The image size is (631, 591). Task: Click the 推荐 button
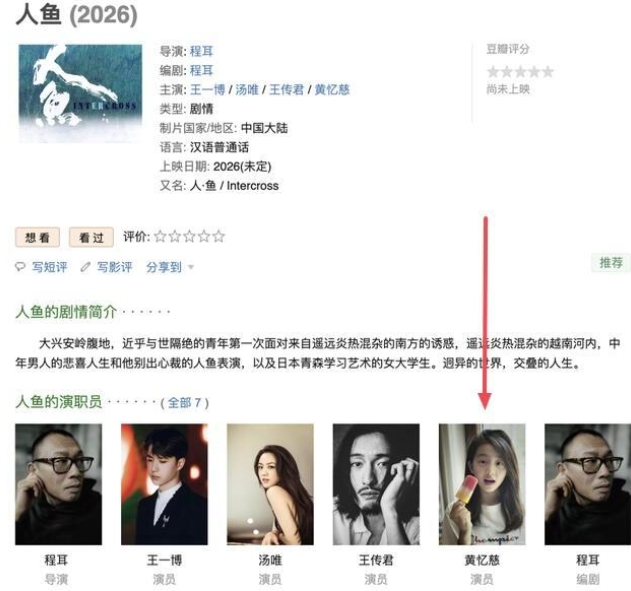[x=611, y=263]
